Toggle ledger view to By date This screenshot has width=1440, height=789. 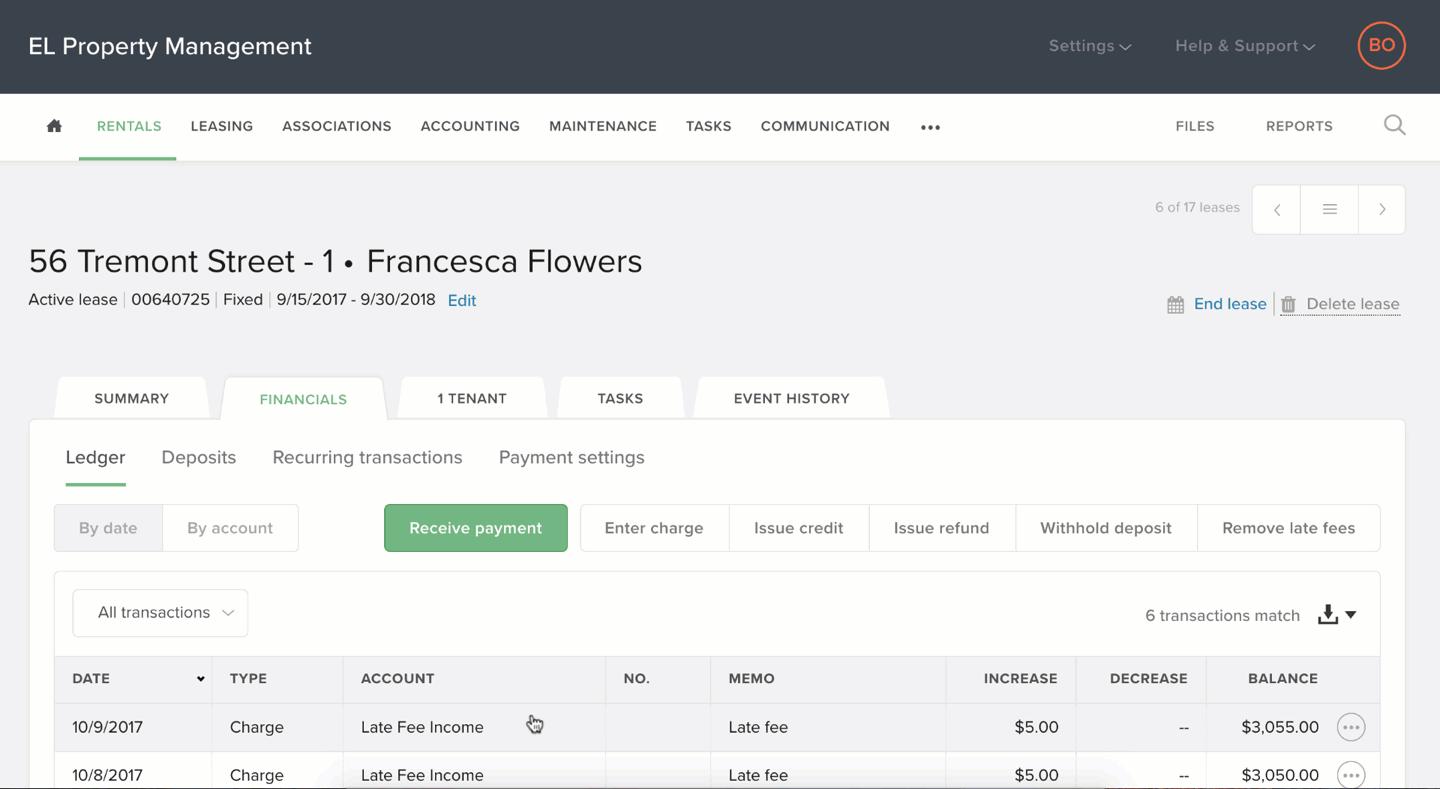[x=108, y=528]
